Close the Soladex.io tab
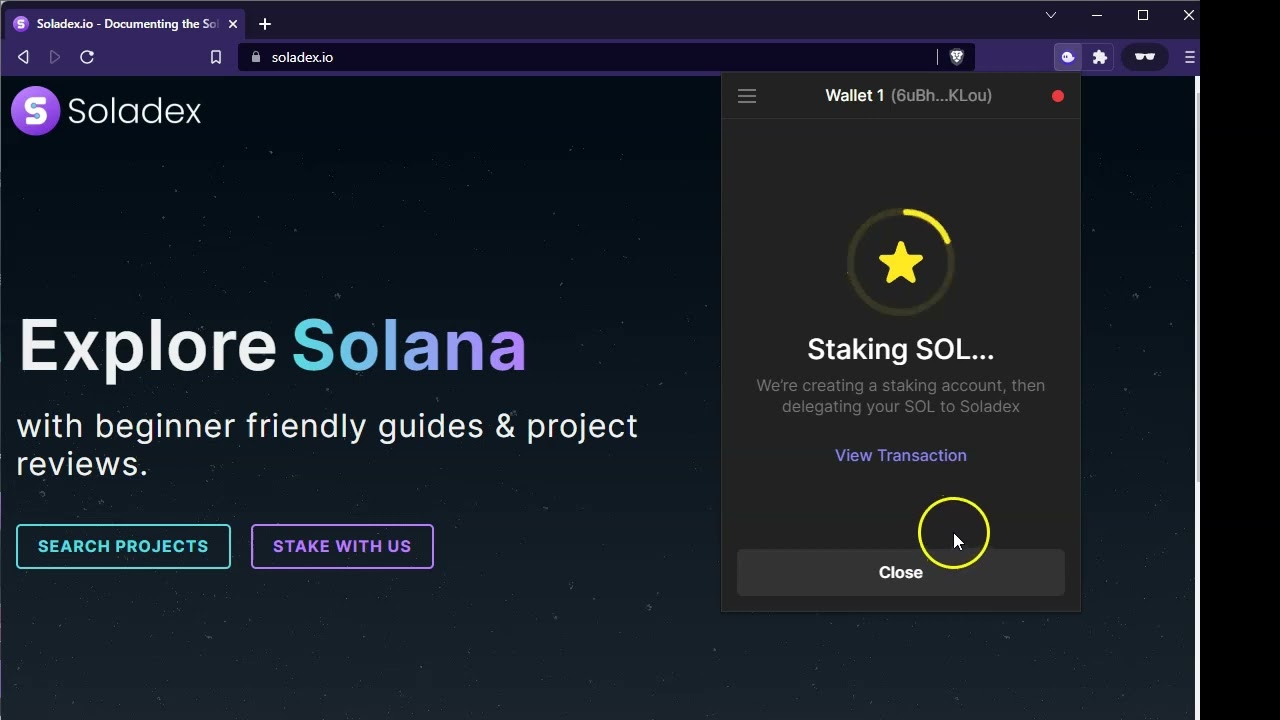The image size is (1280, 720). (233, 24)
